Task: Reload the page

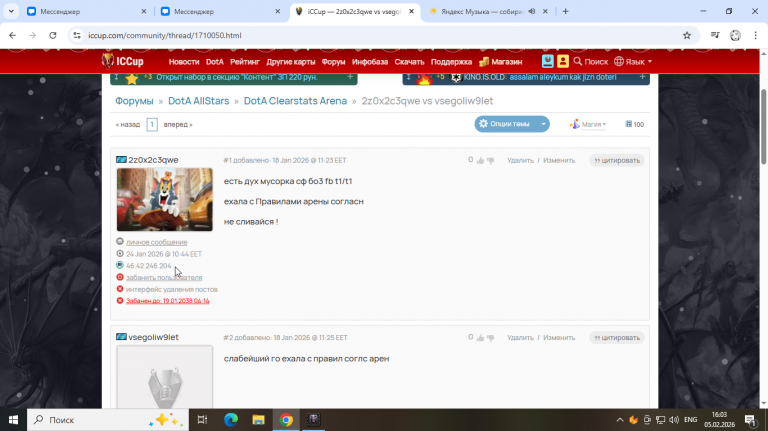Action: pos(53,35)
